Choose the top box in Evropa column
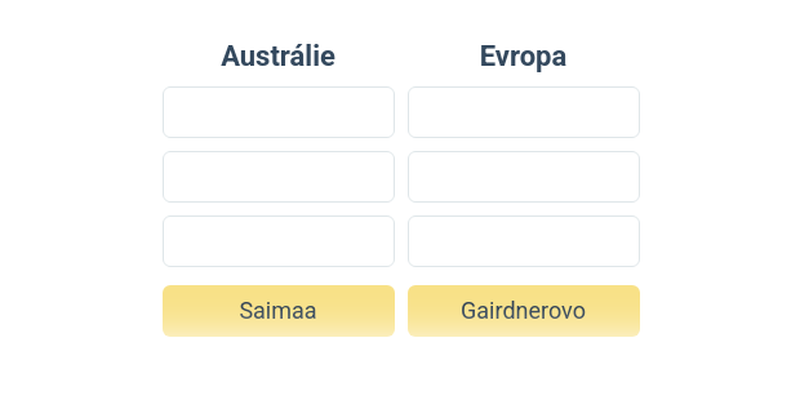Viewport: 800px width, 400px height. point(523,112)
